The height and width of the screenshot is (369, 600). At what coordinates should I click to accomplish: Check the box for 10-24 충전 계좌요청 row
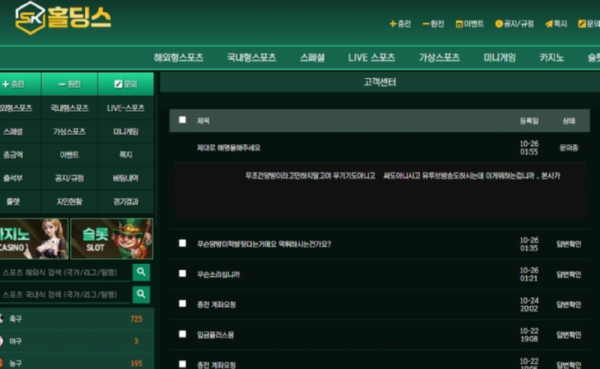pyautogui.click(x=183, y=304)
